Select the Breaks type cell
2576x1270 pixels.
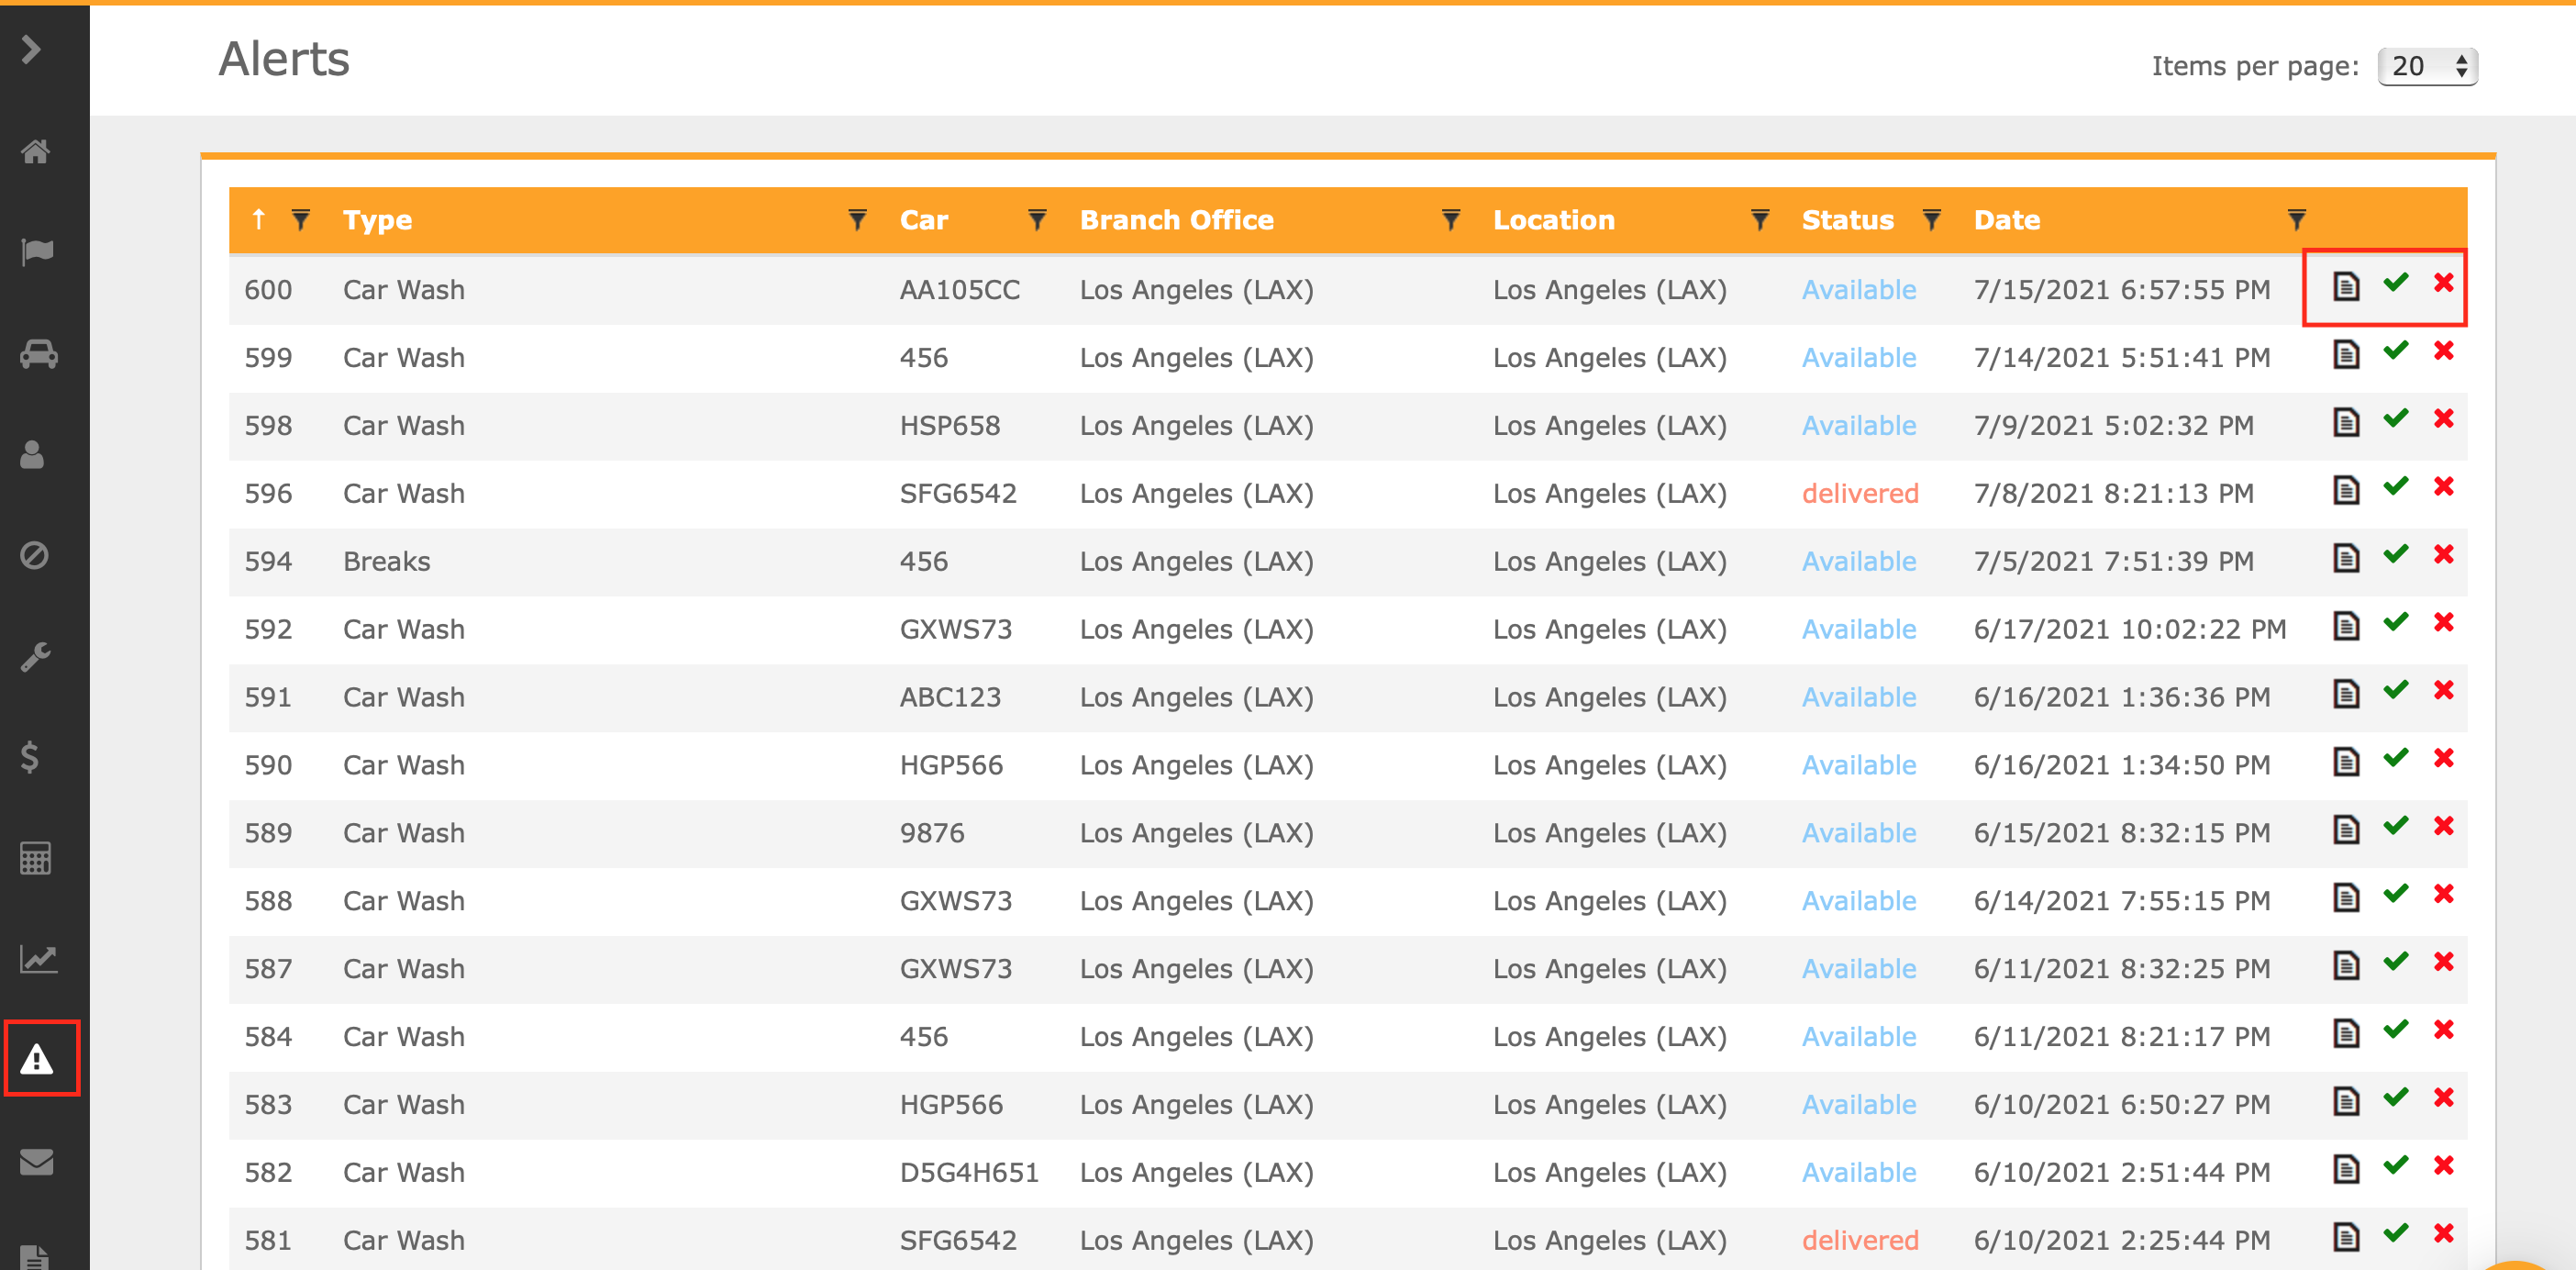coord(386,562)
